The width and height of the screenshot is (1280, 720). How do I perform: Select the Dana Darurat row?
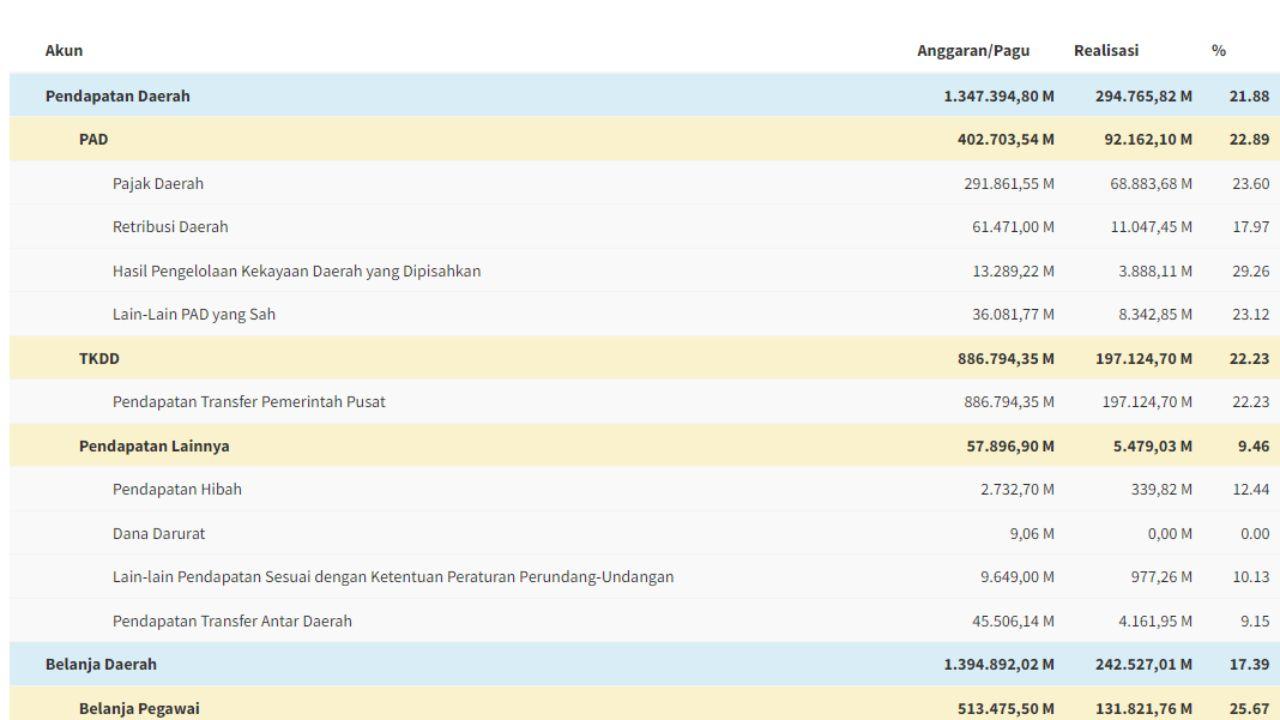(155, 533)
